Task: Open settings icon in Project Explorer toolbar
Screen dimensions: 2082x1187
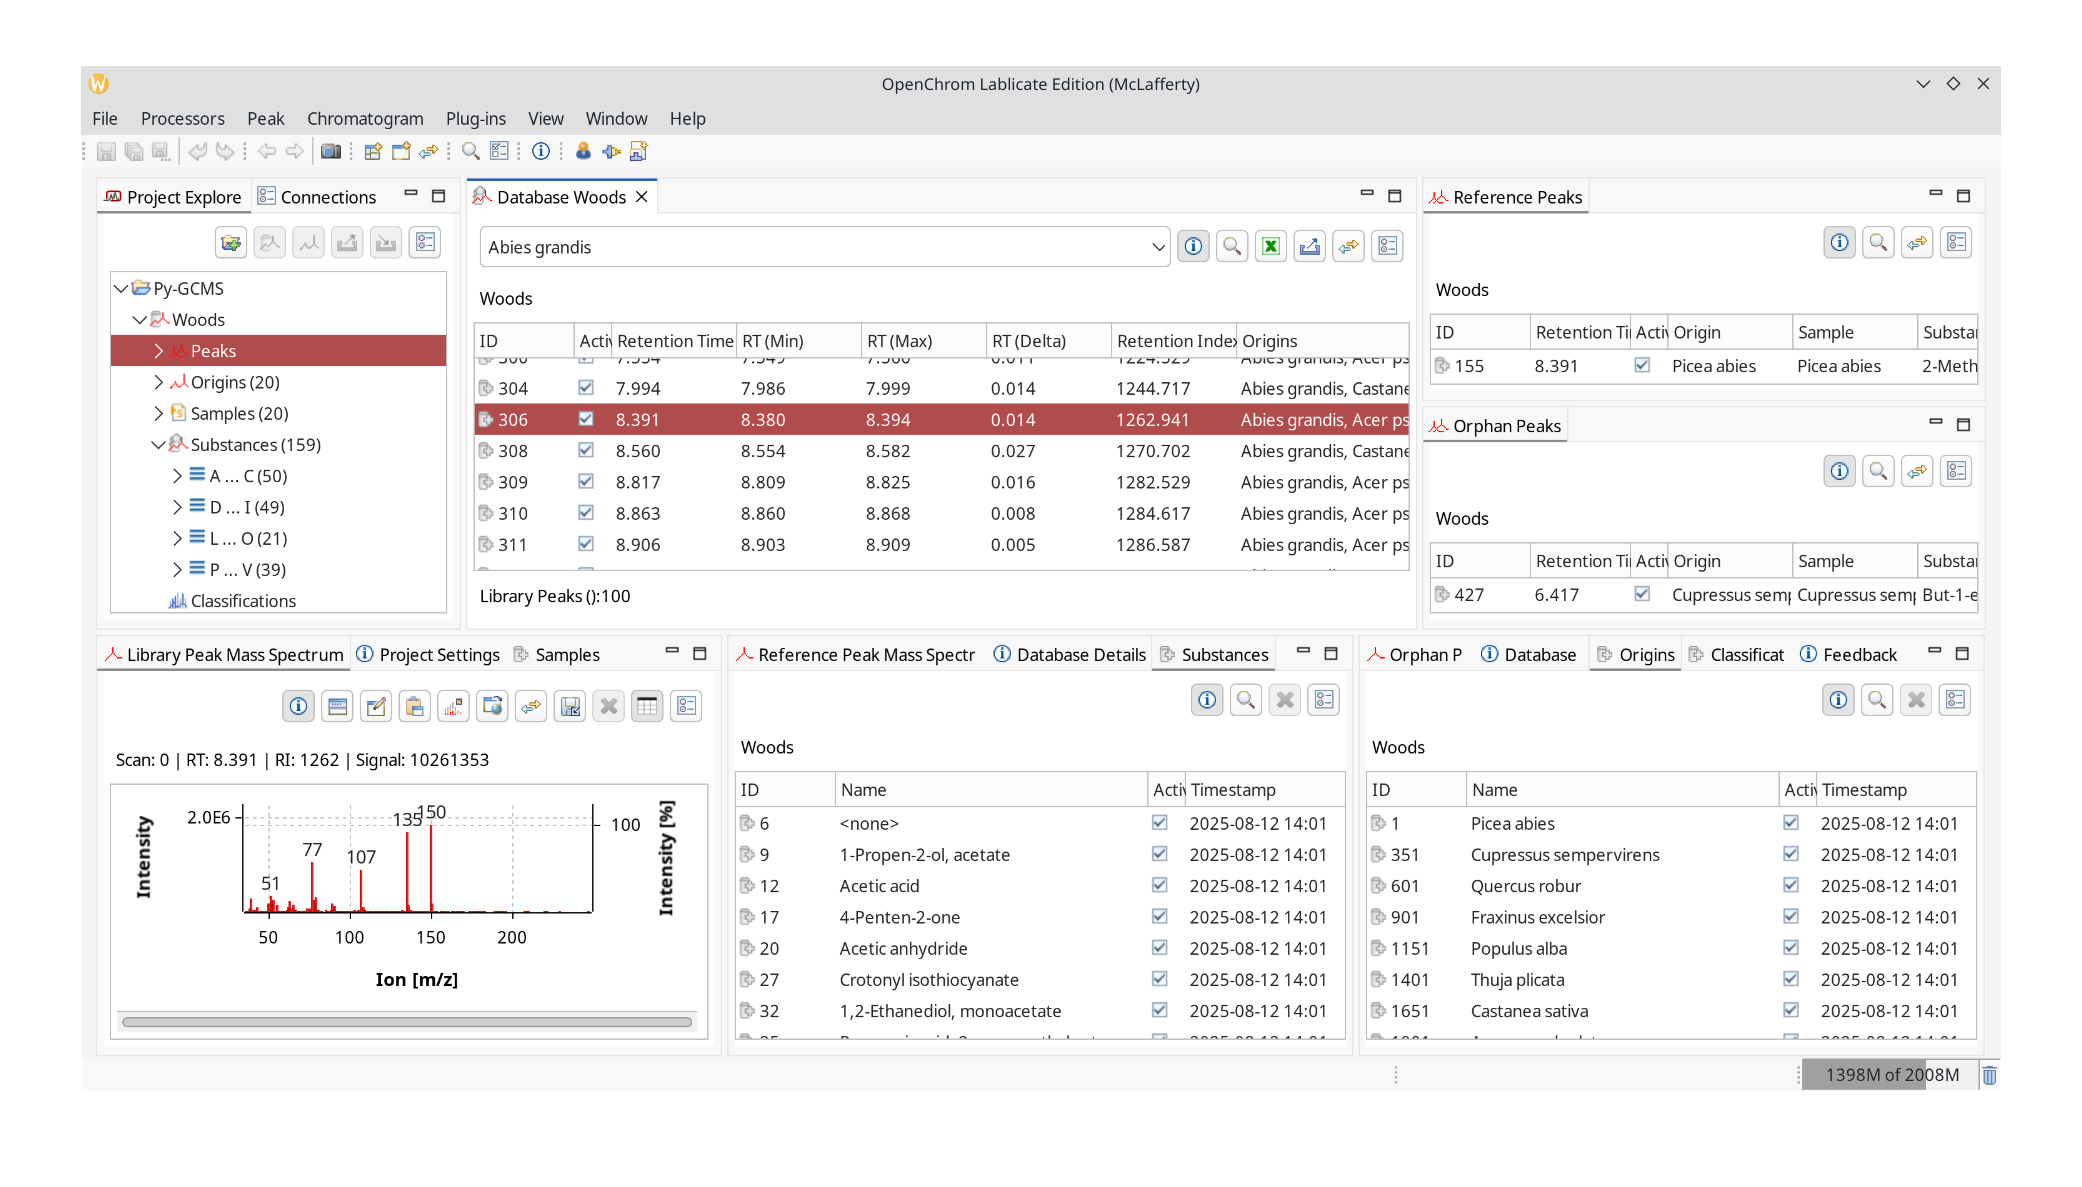Action: 425,243
